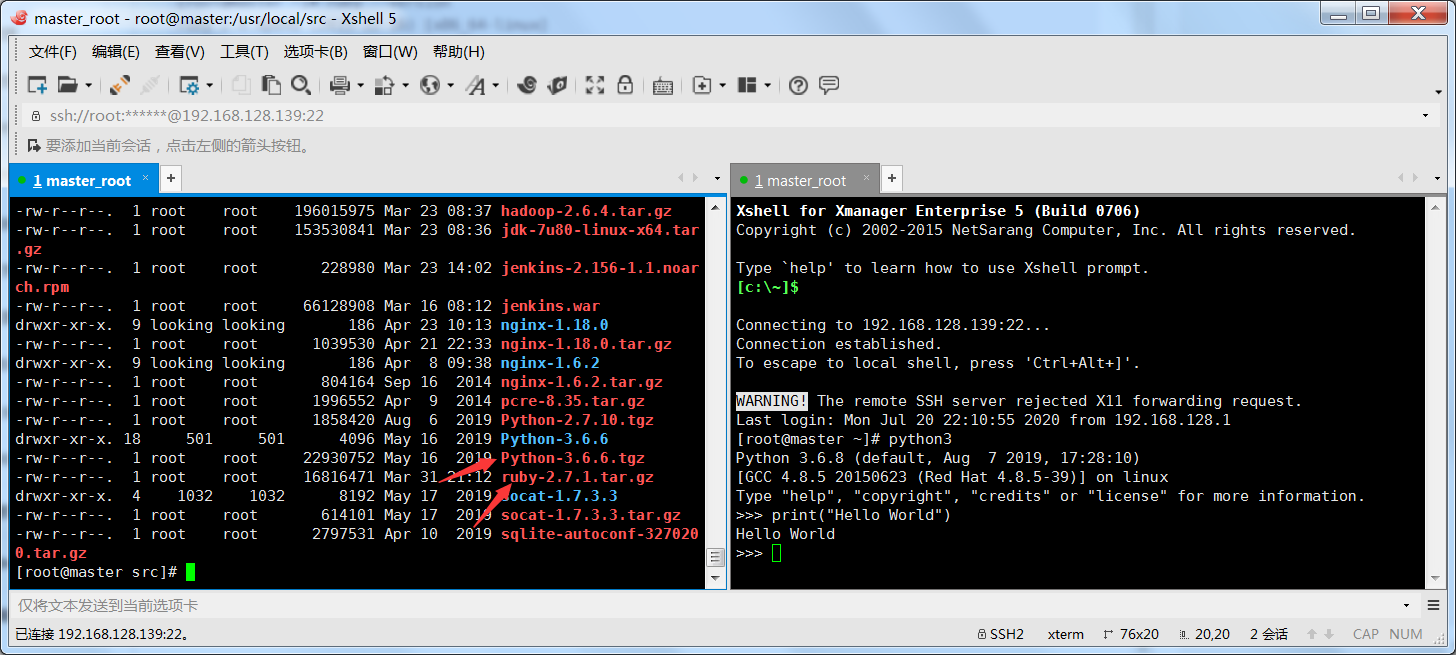1456x655 pixels.
Task: Click 76x20 terminal size in status bar
Action: (1130, 634)
